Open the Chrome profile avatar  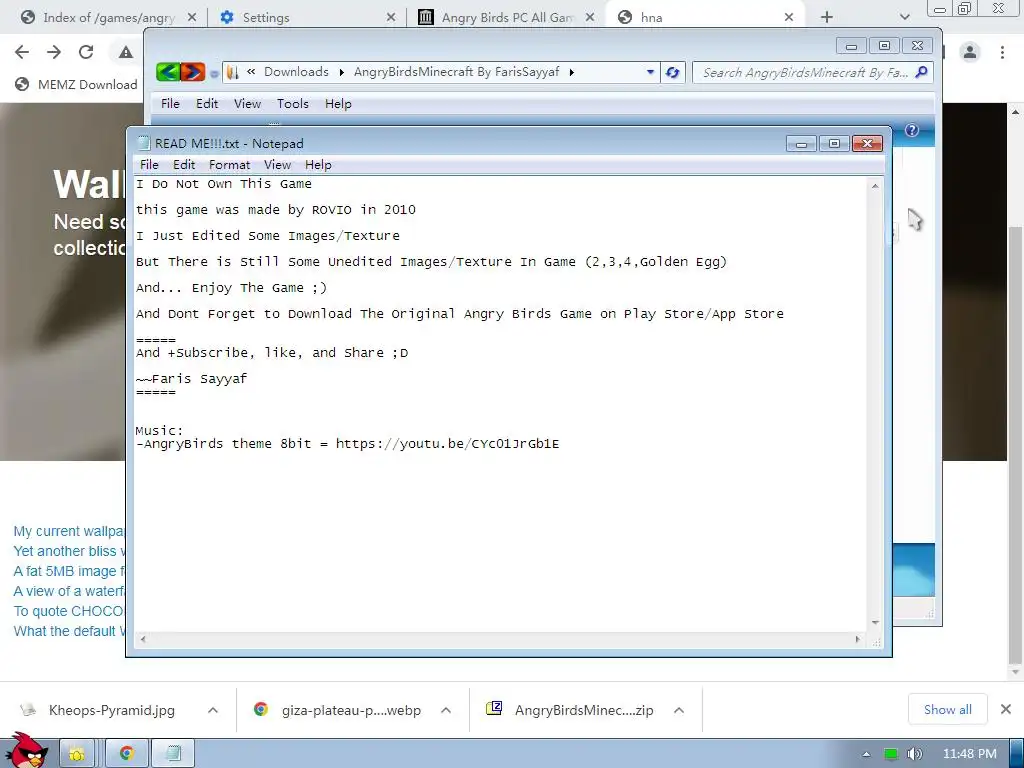(970, 52)
